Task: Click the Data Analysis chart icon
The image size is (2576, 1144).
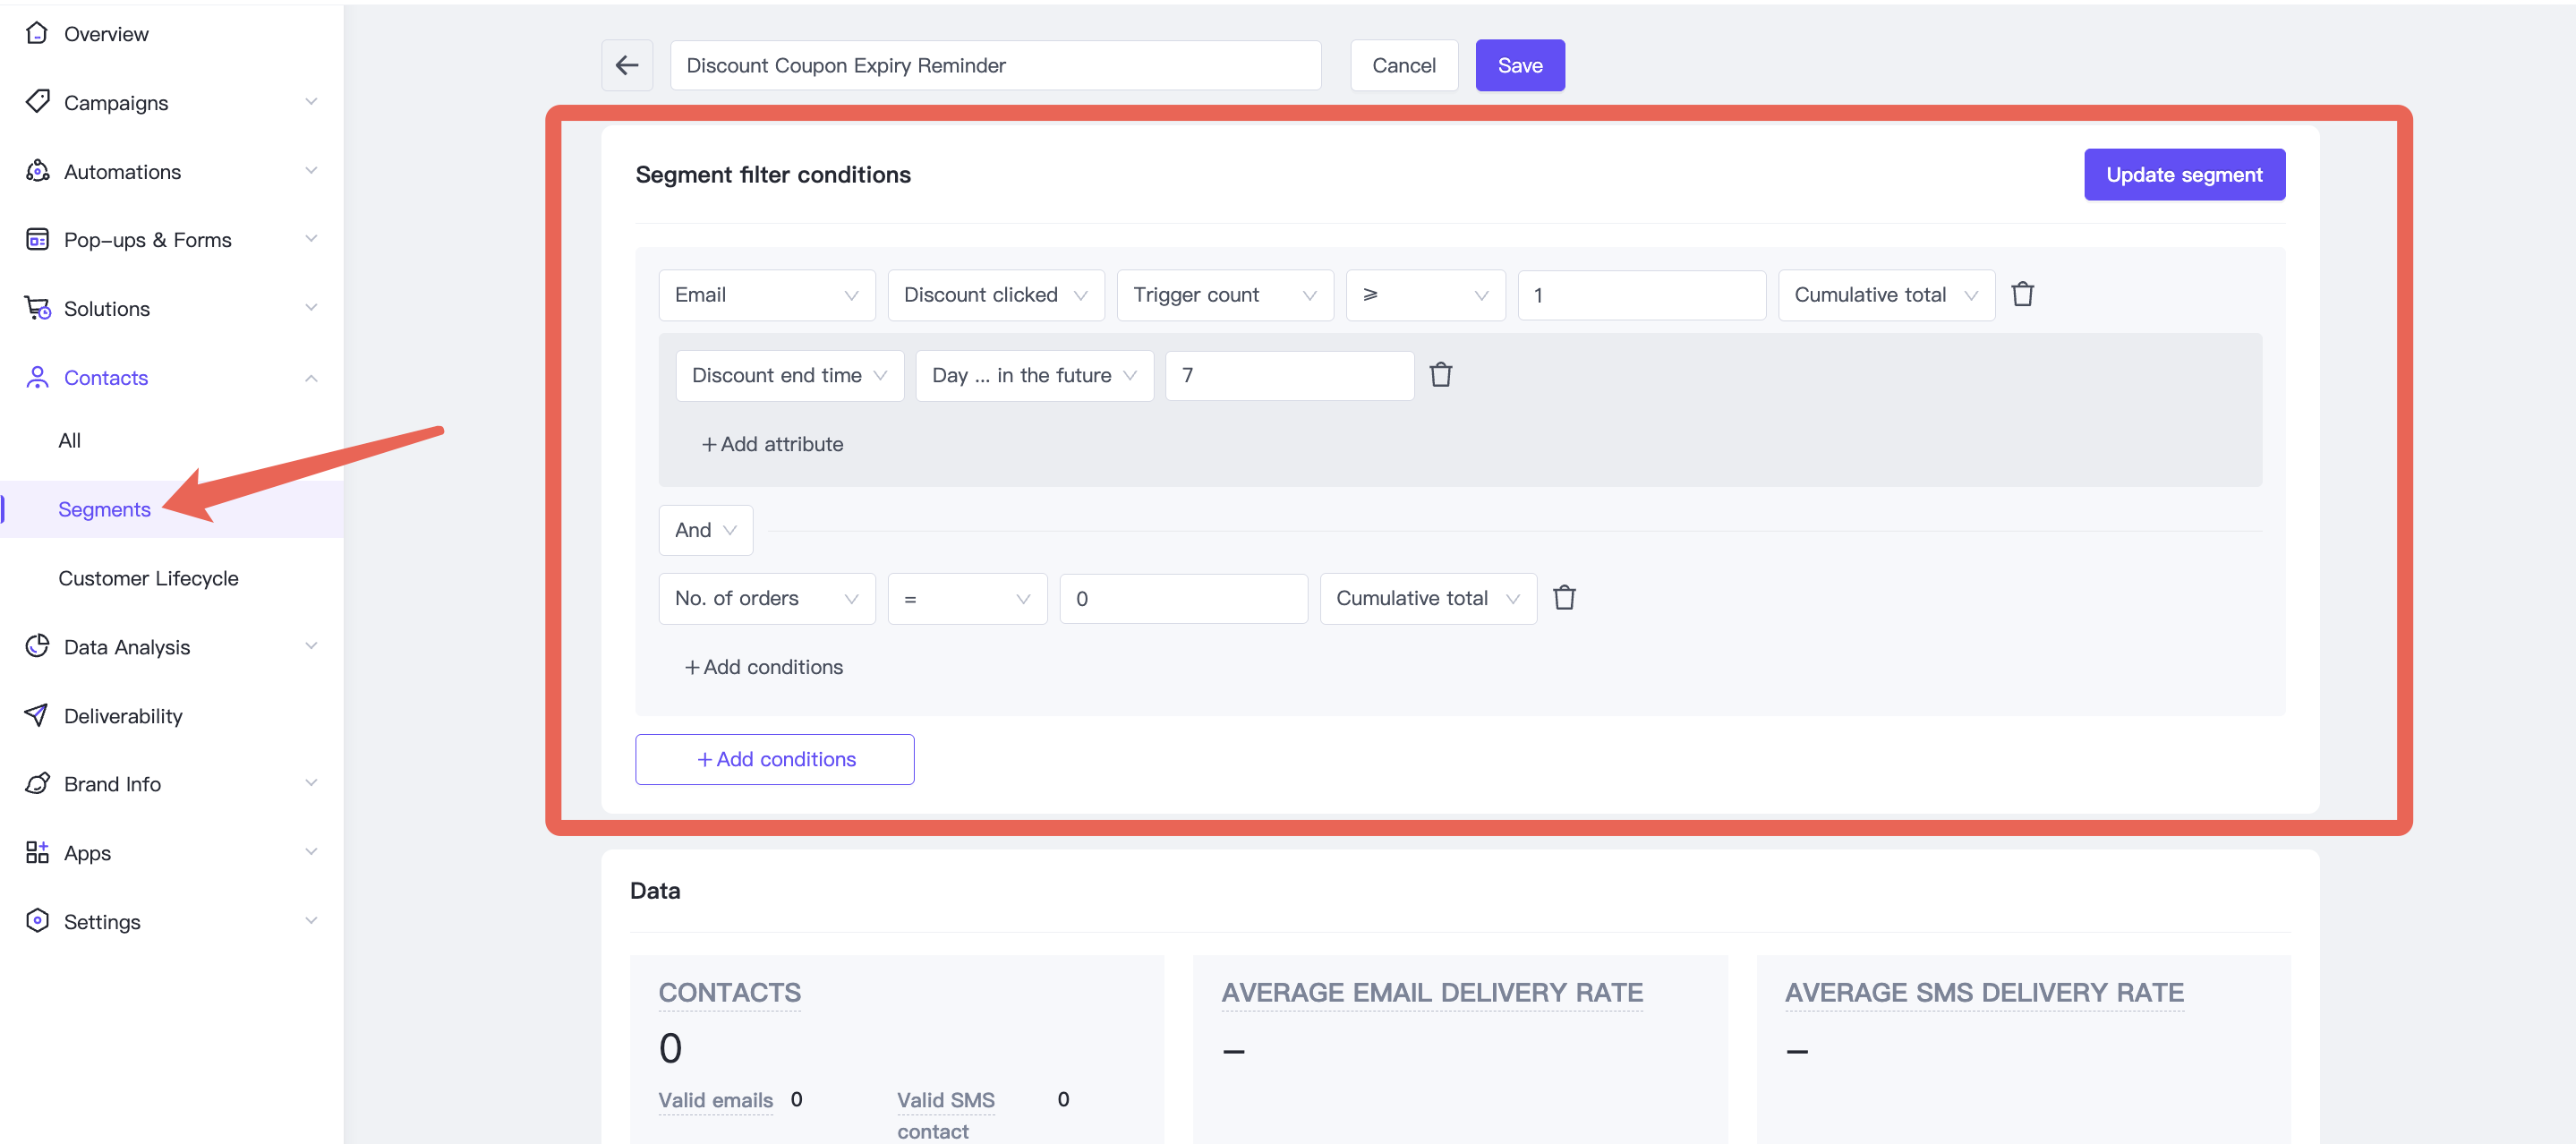Action: [37, 646]
